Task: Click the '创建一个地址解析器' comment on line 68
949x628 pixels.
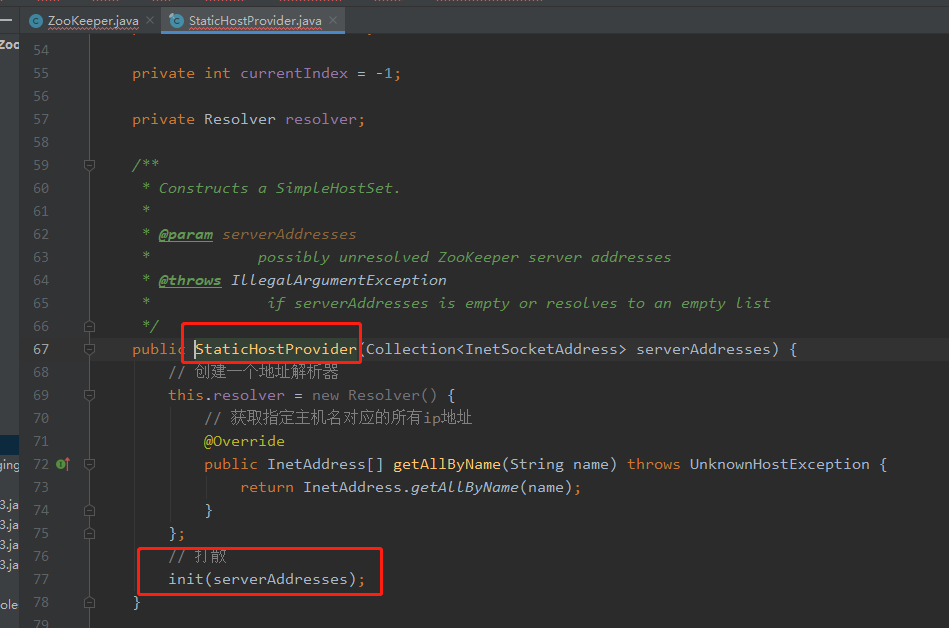Action: [x=266, y=372]
